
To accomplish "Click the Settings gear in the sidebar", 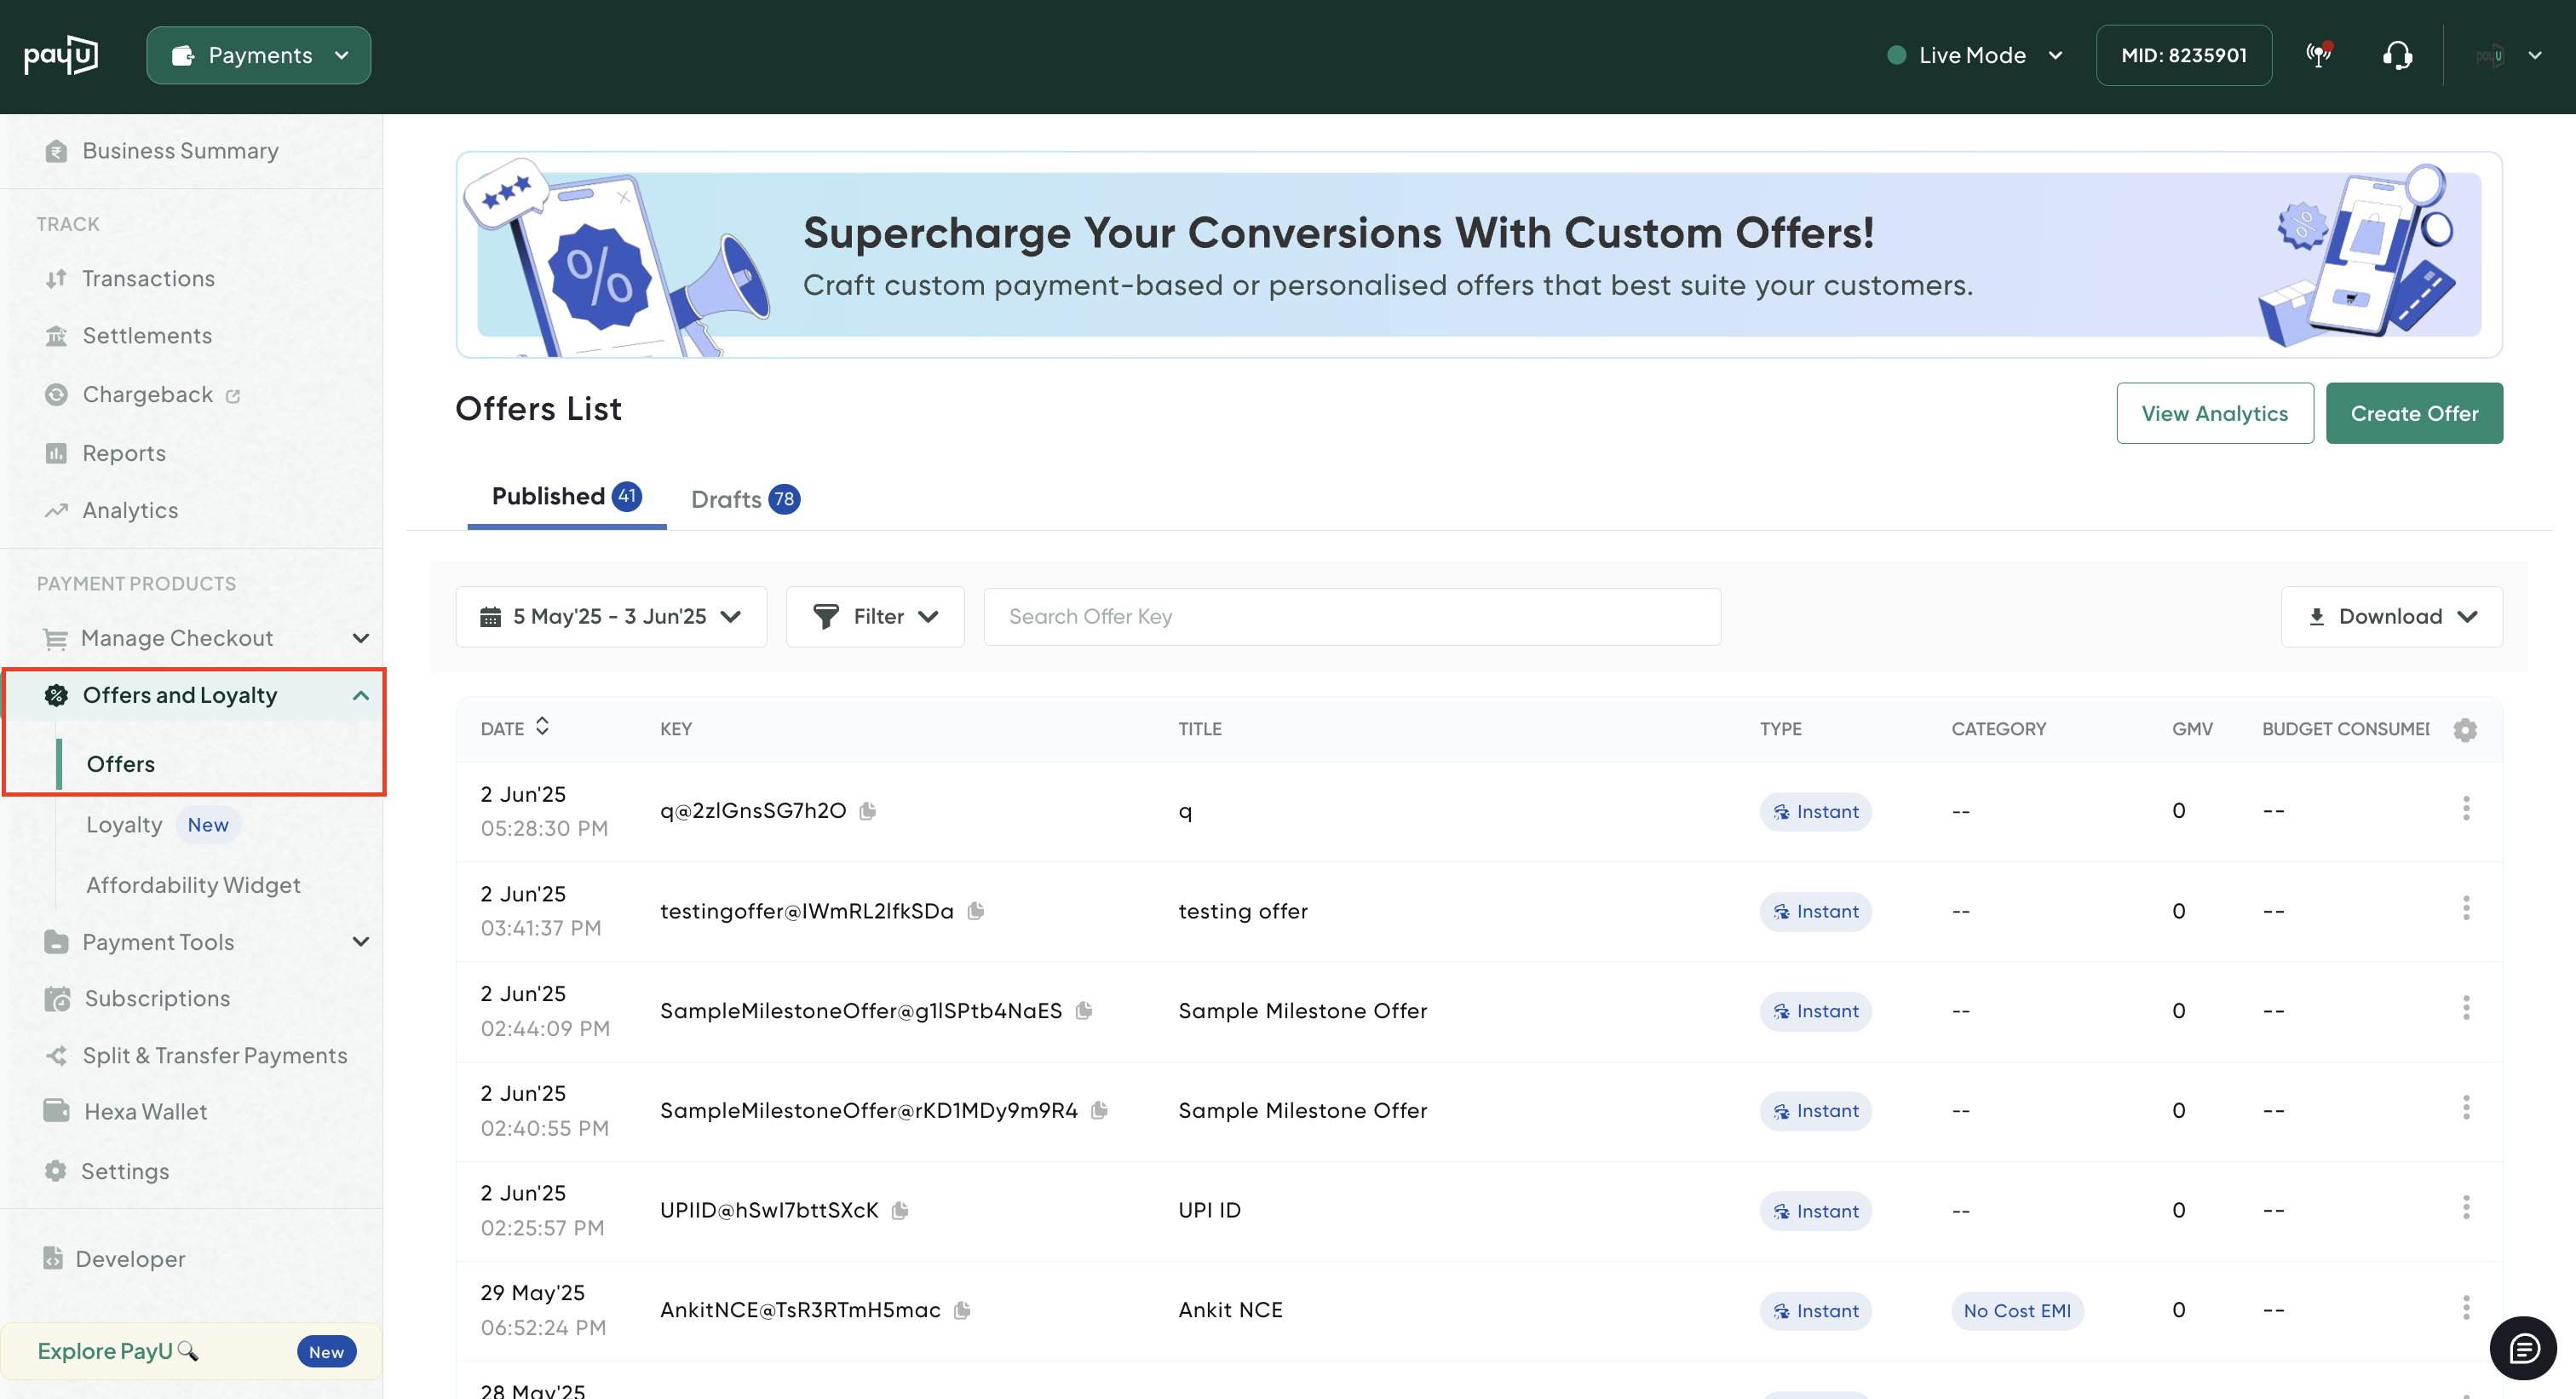I will [x=56, y=1171].
